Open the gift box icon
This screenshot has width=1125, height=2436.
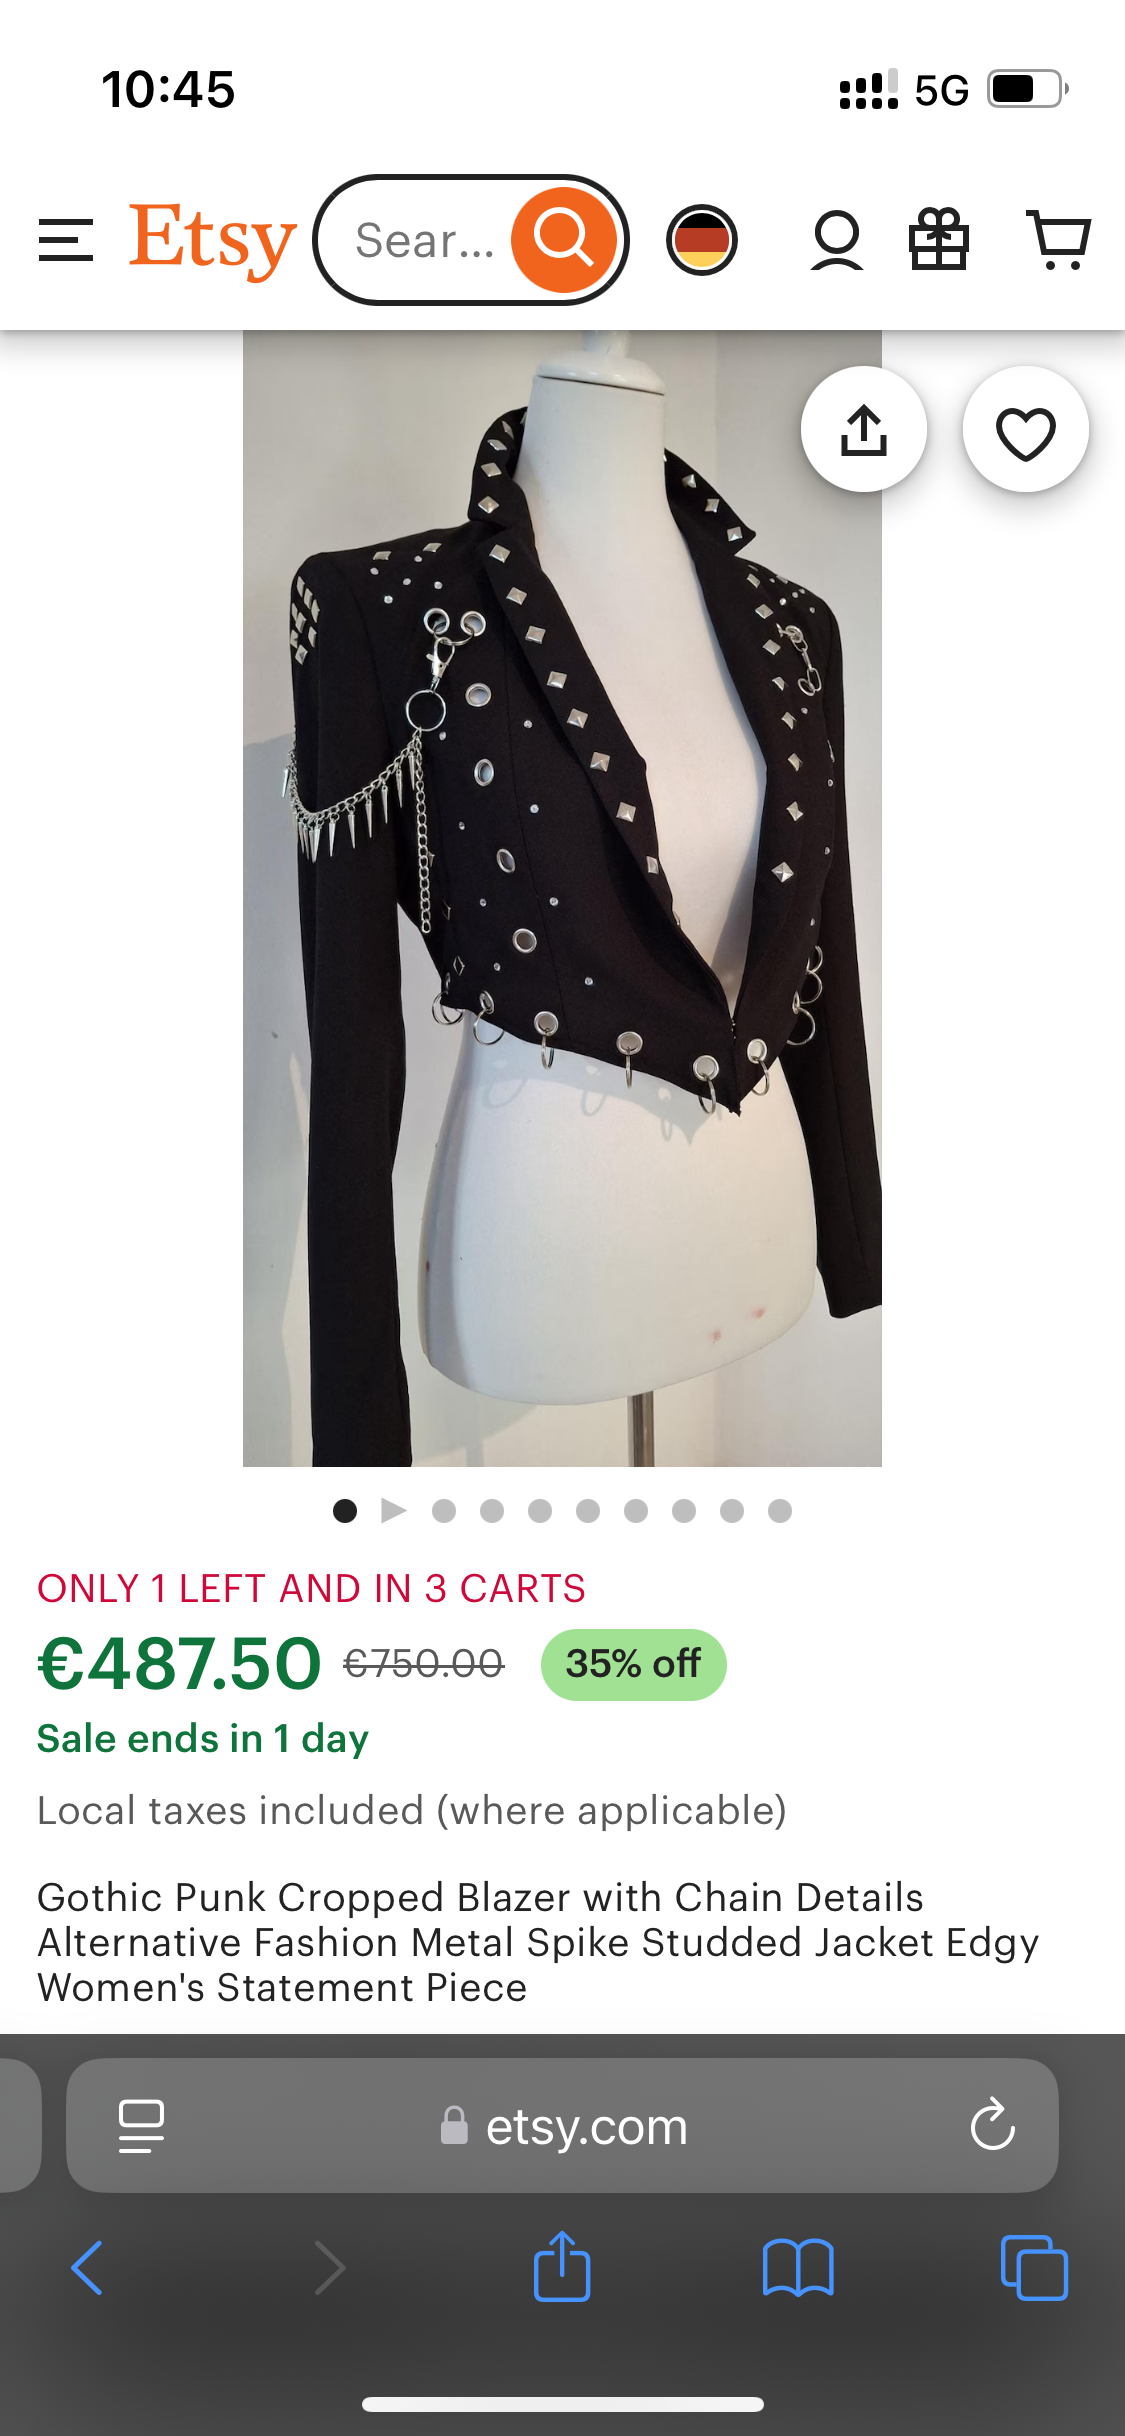pos(938,240)
